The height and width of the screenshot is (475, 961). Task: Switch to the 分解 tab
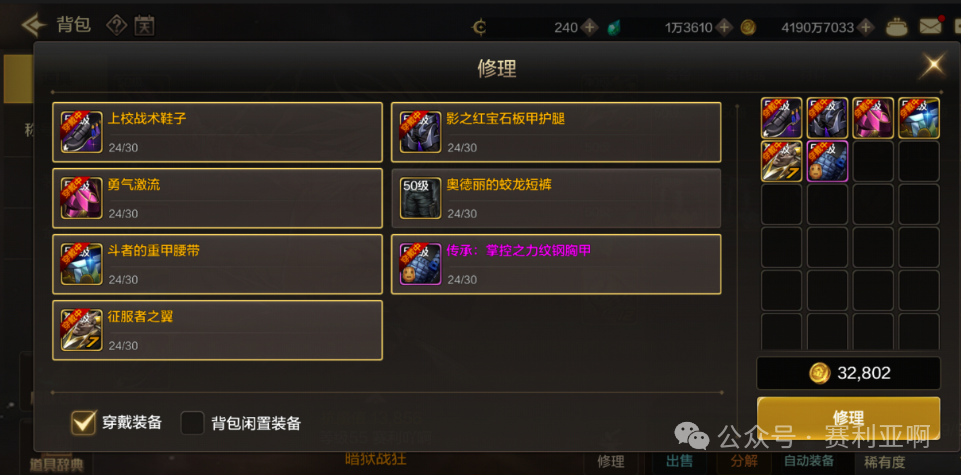[x=744, y=461]
